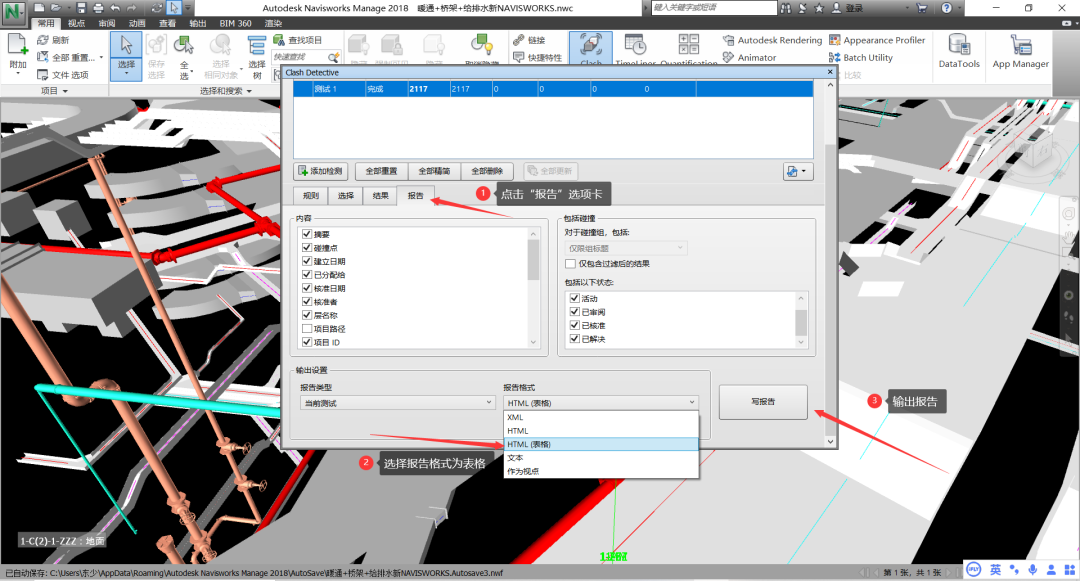This screenshot has height=581, width=1080.
Task: Uncheck the 碰撞点 checkbox
Action: 307,248
